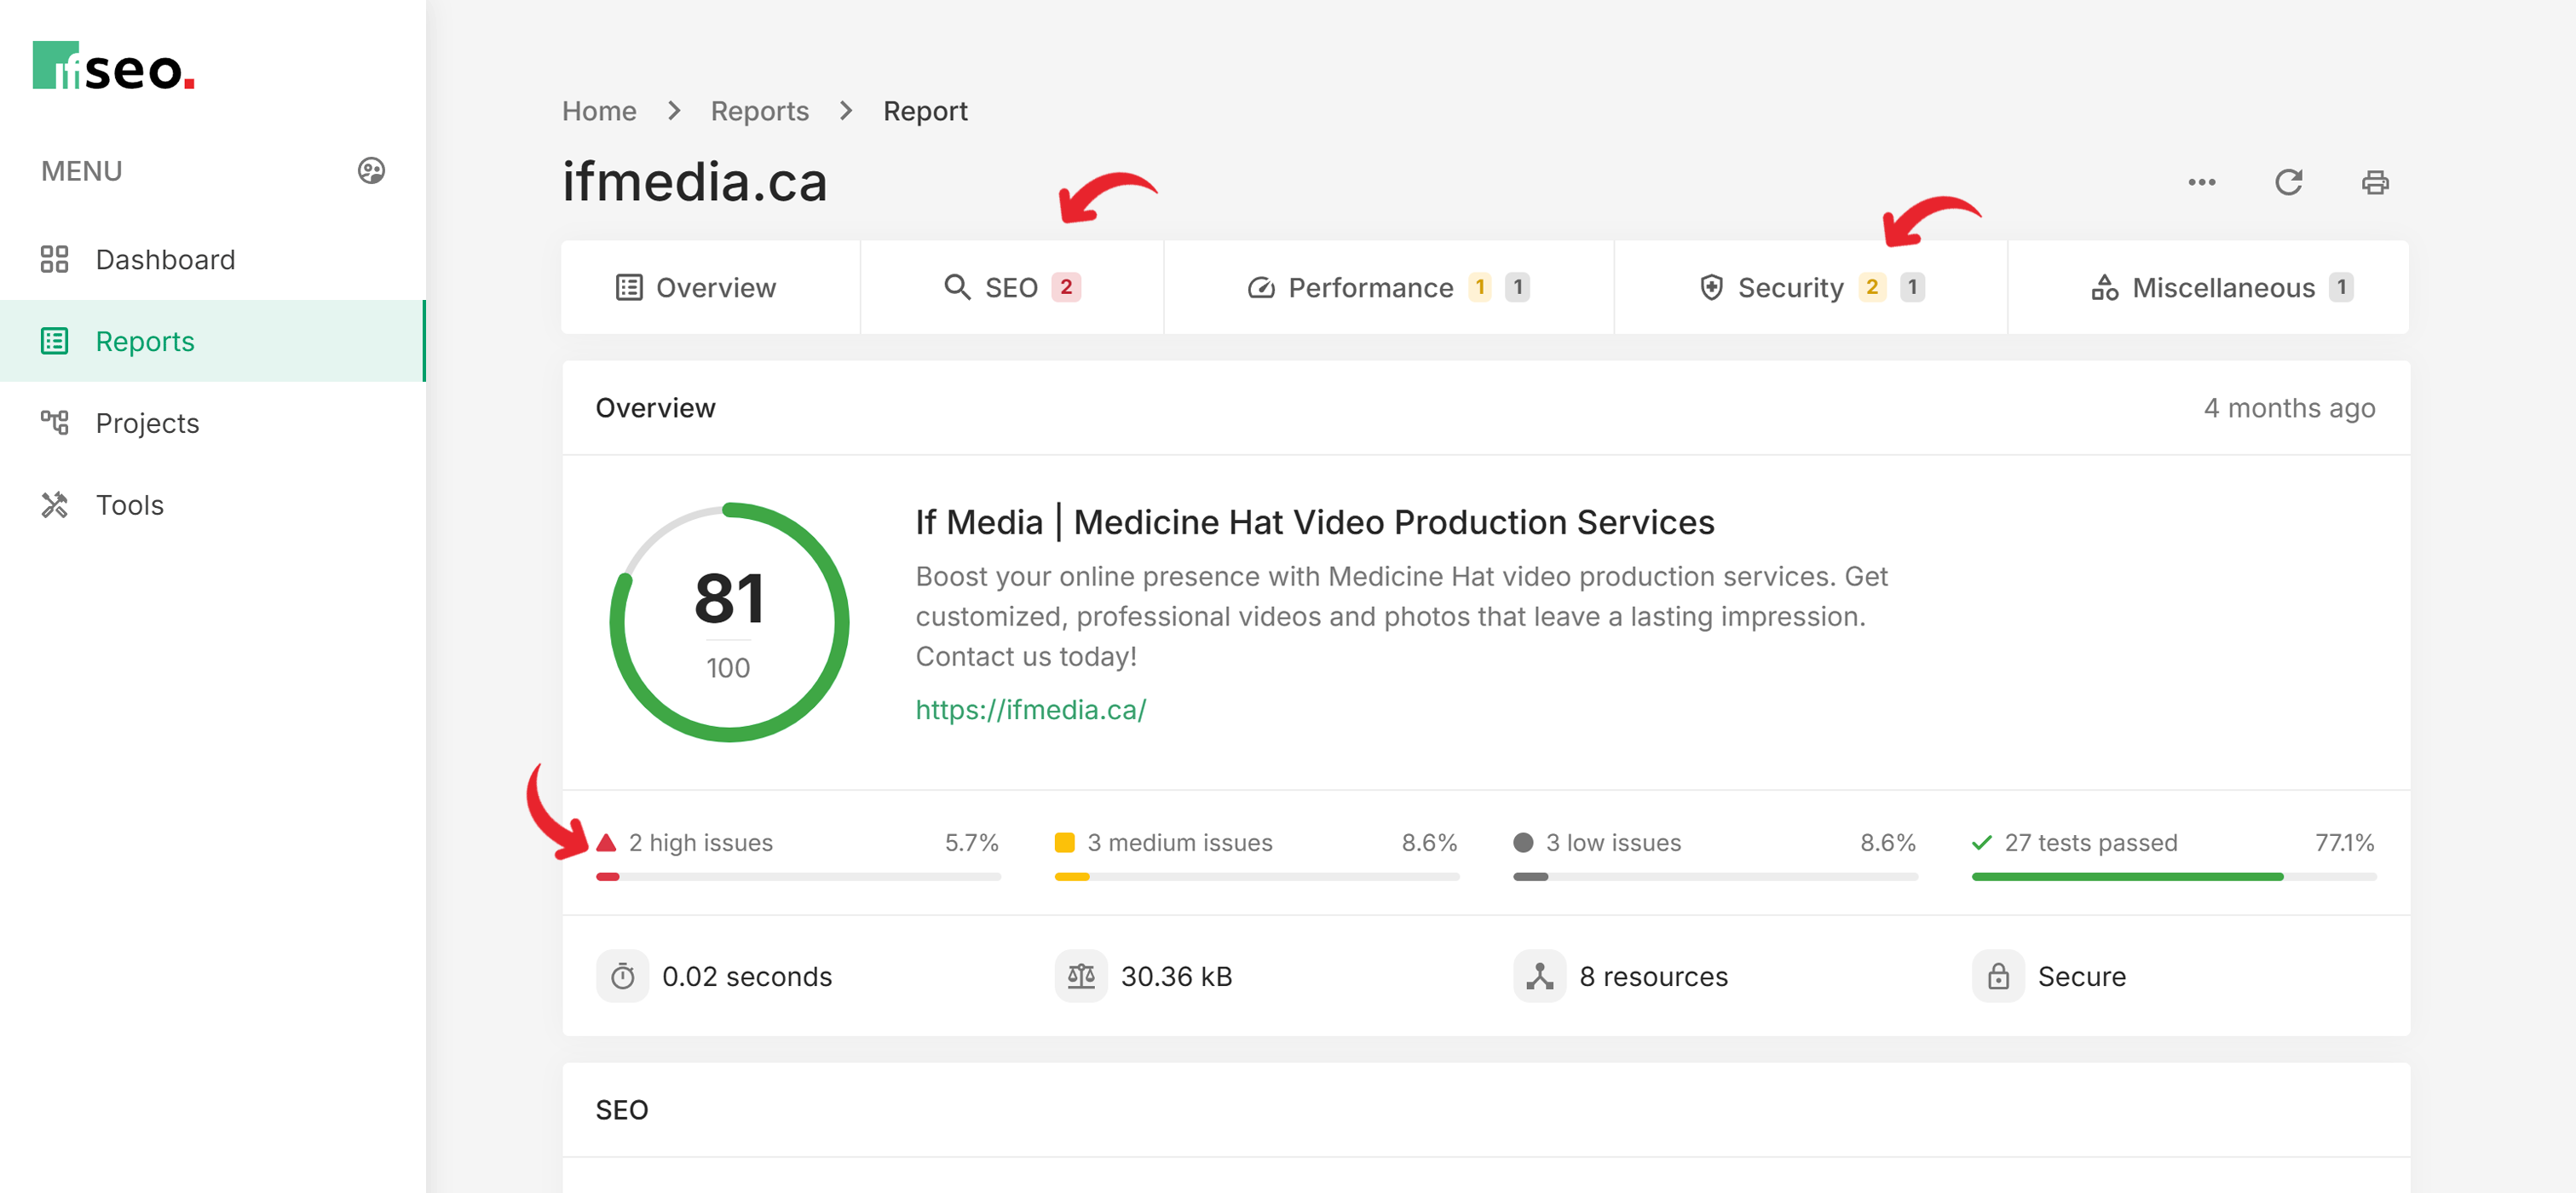Refresh the report with the reload icon
2576x1193 pixels.
[x=2290, y=182]
